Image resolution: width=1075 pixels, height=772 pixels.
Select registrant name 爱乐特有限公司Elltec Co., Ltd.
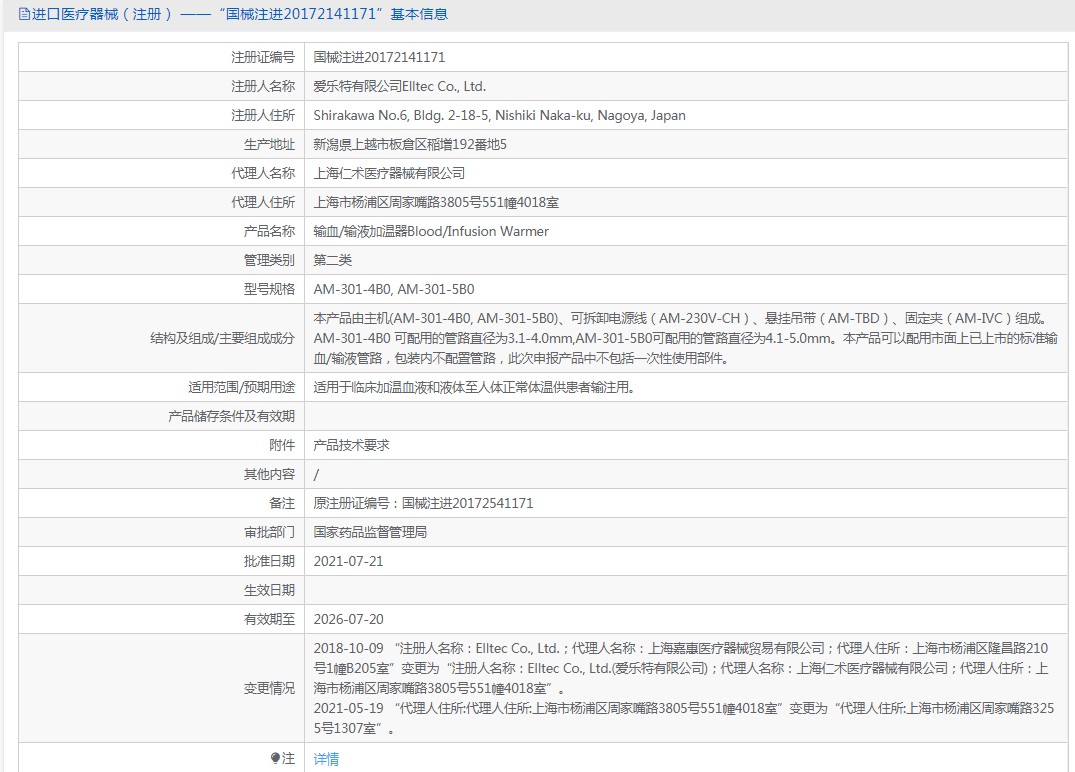(400, 87)
